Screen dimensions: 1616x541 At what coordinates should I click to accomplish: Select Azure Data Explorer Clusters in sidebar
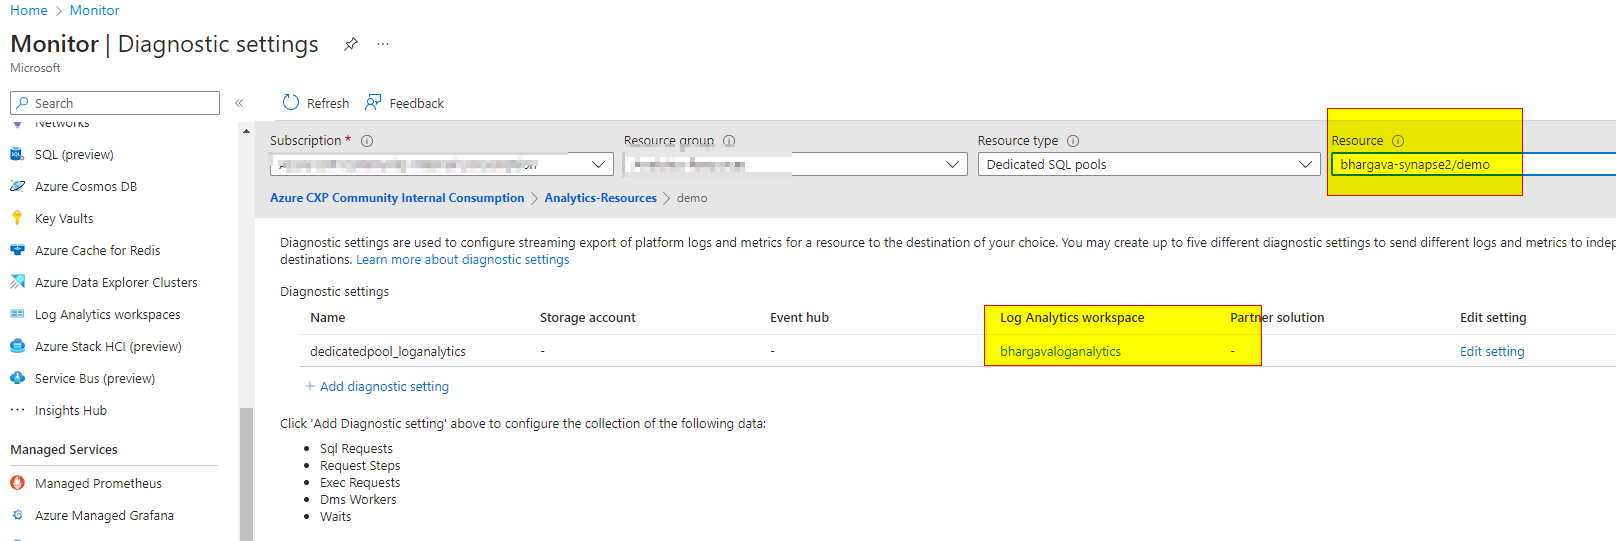click(x=116, y=282)
